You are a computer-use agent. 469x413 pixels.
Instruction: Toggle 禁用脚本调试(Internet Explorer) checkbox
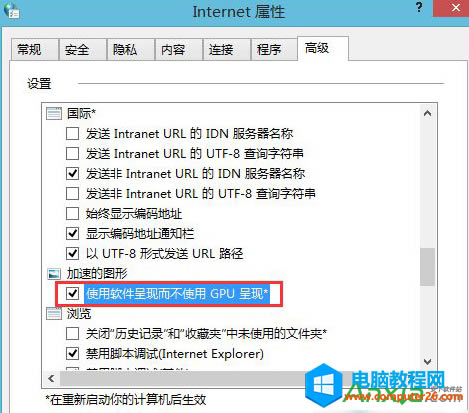point(73,354)
